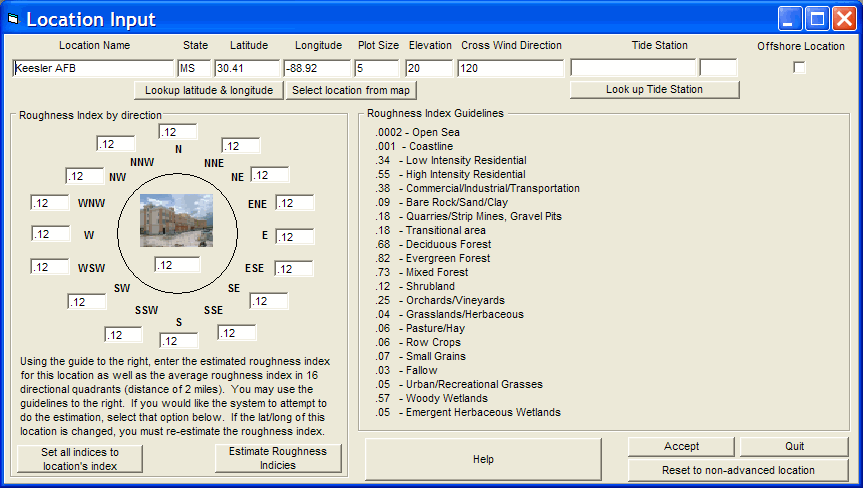863x488 pixels.
Task: Click the Tide Station text field
Action: point(632,68)
